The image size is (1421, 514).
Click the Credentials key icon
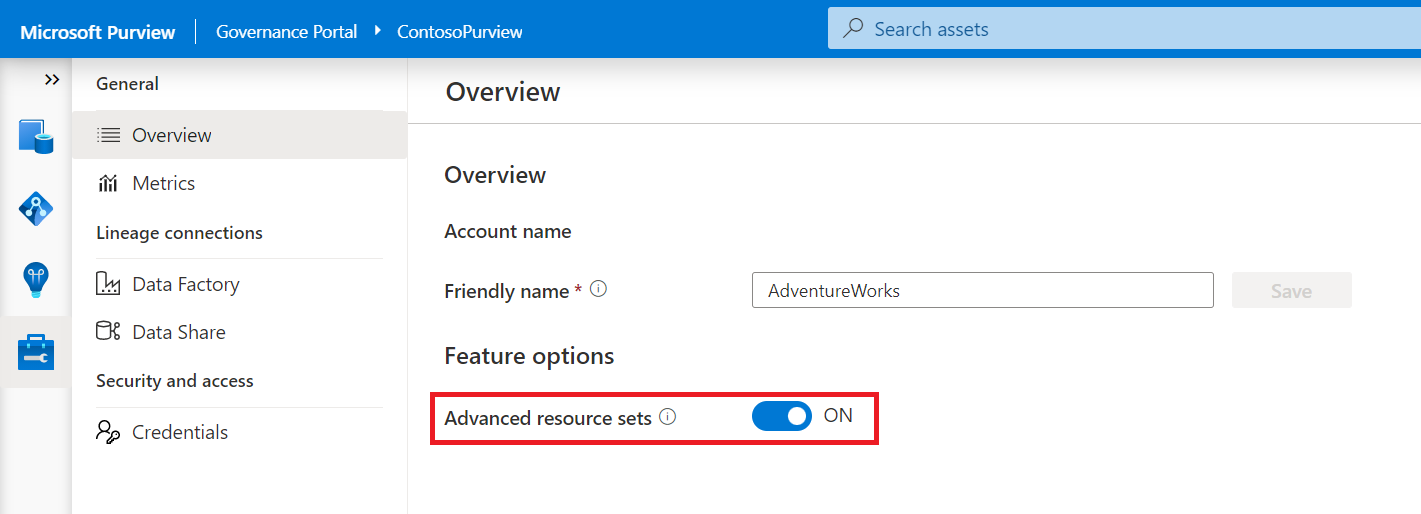coord(108,431)
